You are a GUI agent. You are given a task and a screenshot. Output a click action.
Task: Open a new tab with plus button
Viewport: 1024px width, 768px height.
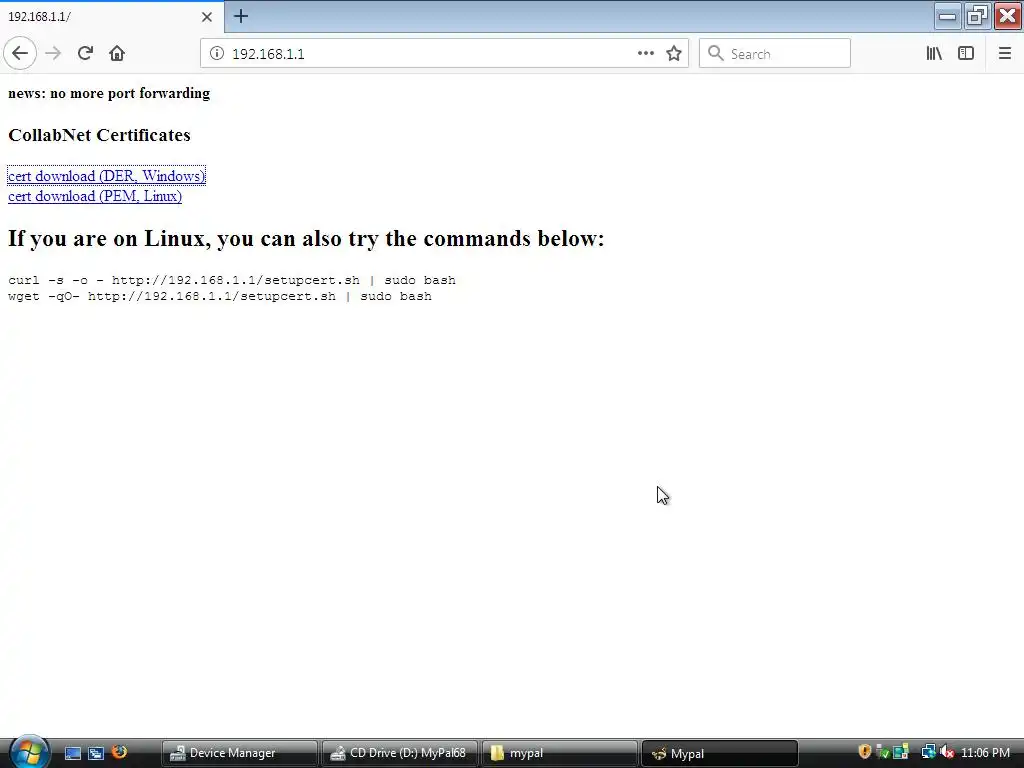pyautogui.click(x=240, y=16)
